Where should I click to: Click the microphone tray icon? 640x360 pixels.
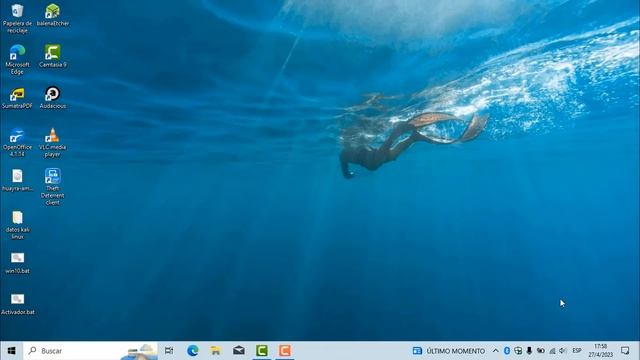click(529, 351)
